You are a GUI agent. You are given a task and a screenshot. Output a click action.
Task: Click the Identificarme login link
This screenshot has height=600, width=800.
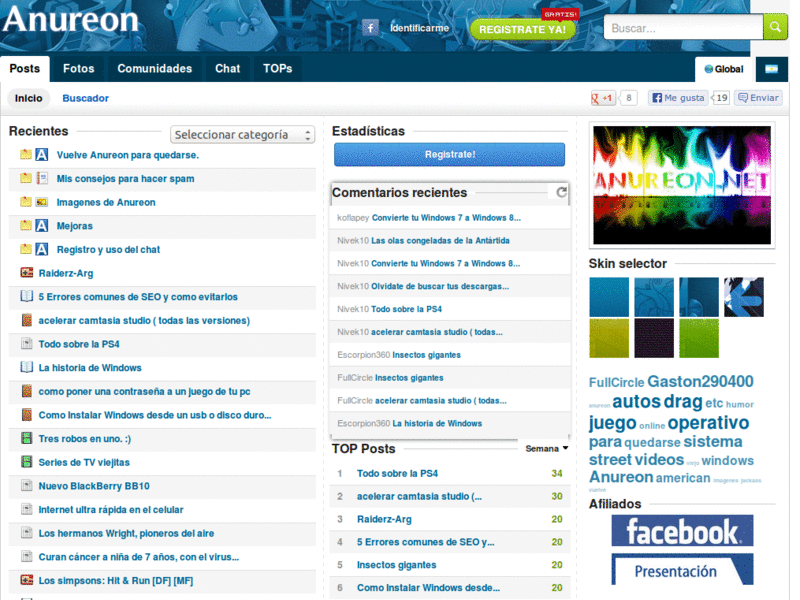[x=419, y=28]
